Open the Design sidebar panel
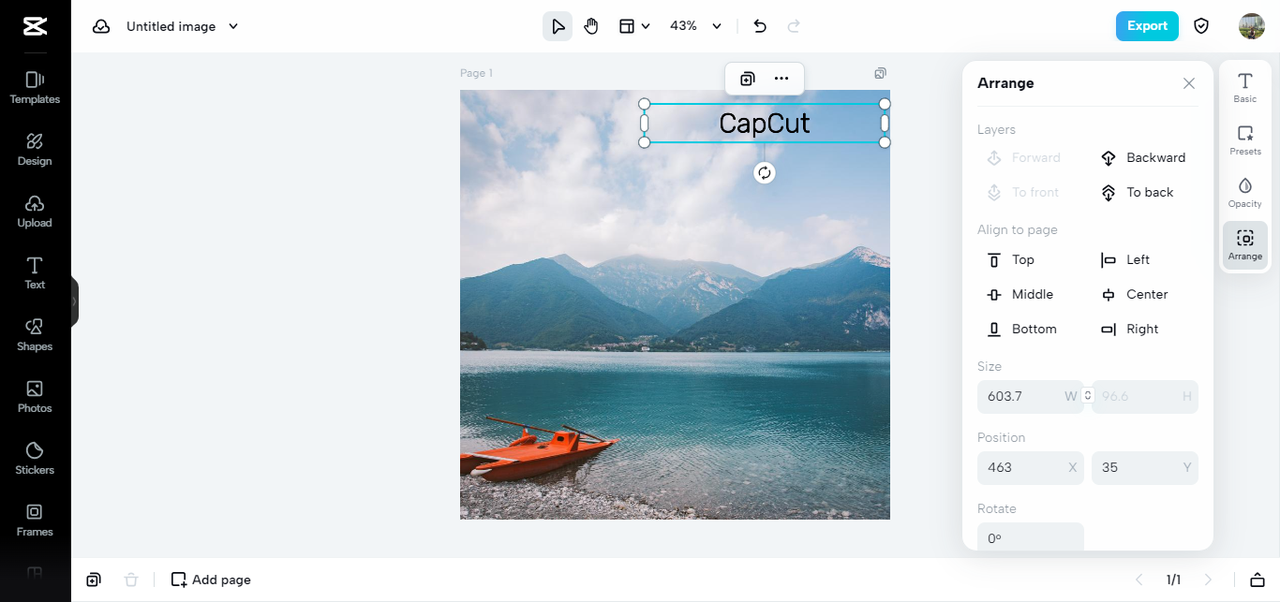This screenshot has height=602, width=1280. (x=35, y=150)
